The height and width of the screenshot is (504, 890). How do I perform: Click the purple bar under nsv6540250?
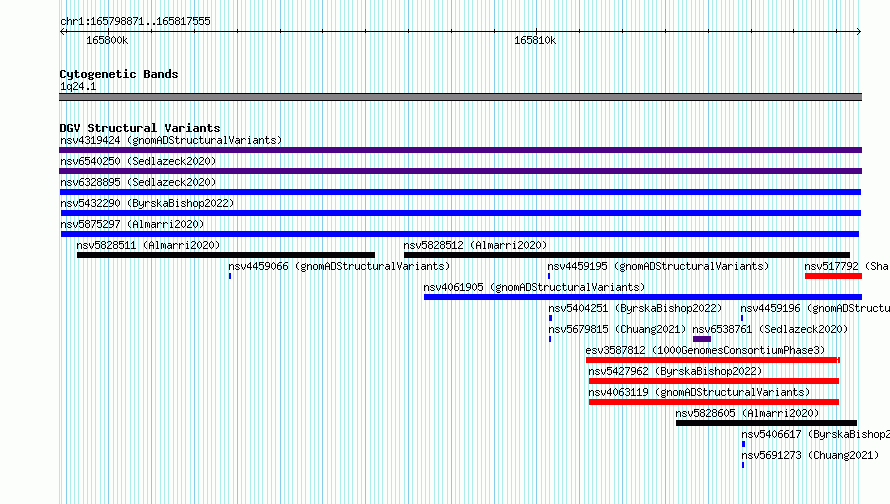(x=460, y=171)
